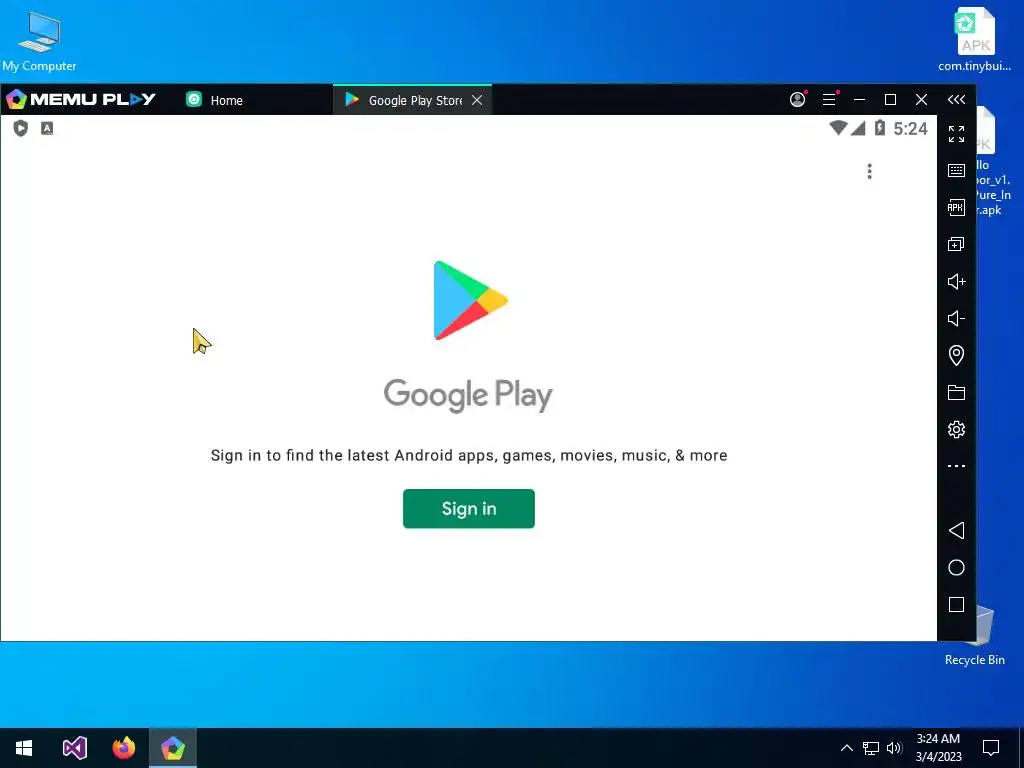Open MEmu settings gear icon
This screenshot has height=768, width=1024.
(956, 429)
